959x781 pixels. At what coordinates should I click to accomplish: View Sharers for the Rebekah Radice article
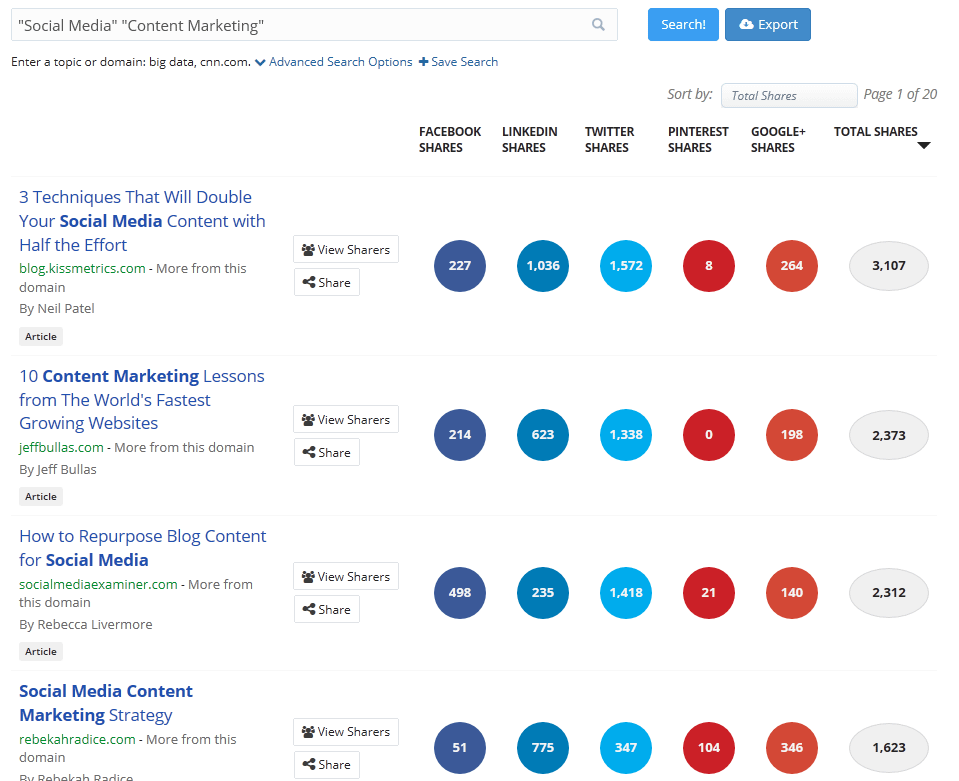coord(345,732)
